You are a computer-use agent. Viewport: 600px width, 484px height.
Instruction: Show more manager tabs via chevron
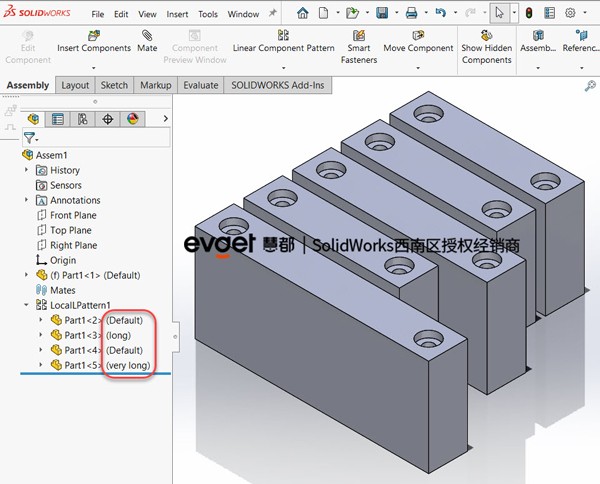[x=166, y=119]
